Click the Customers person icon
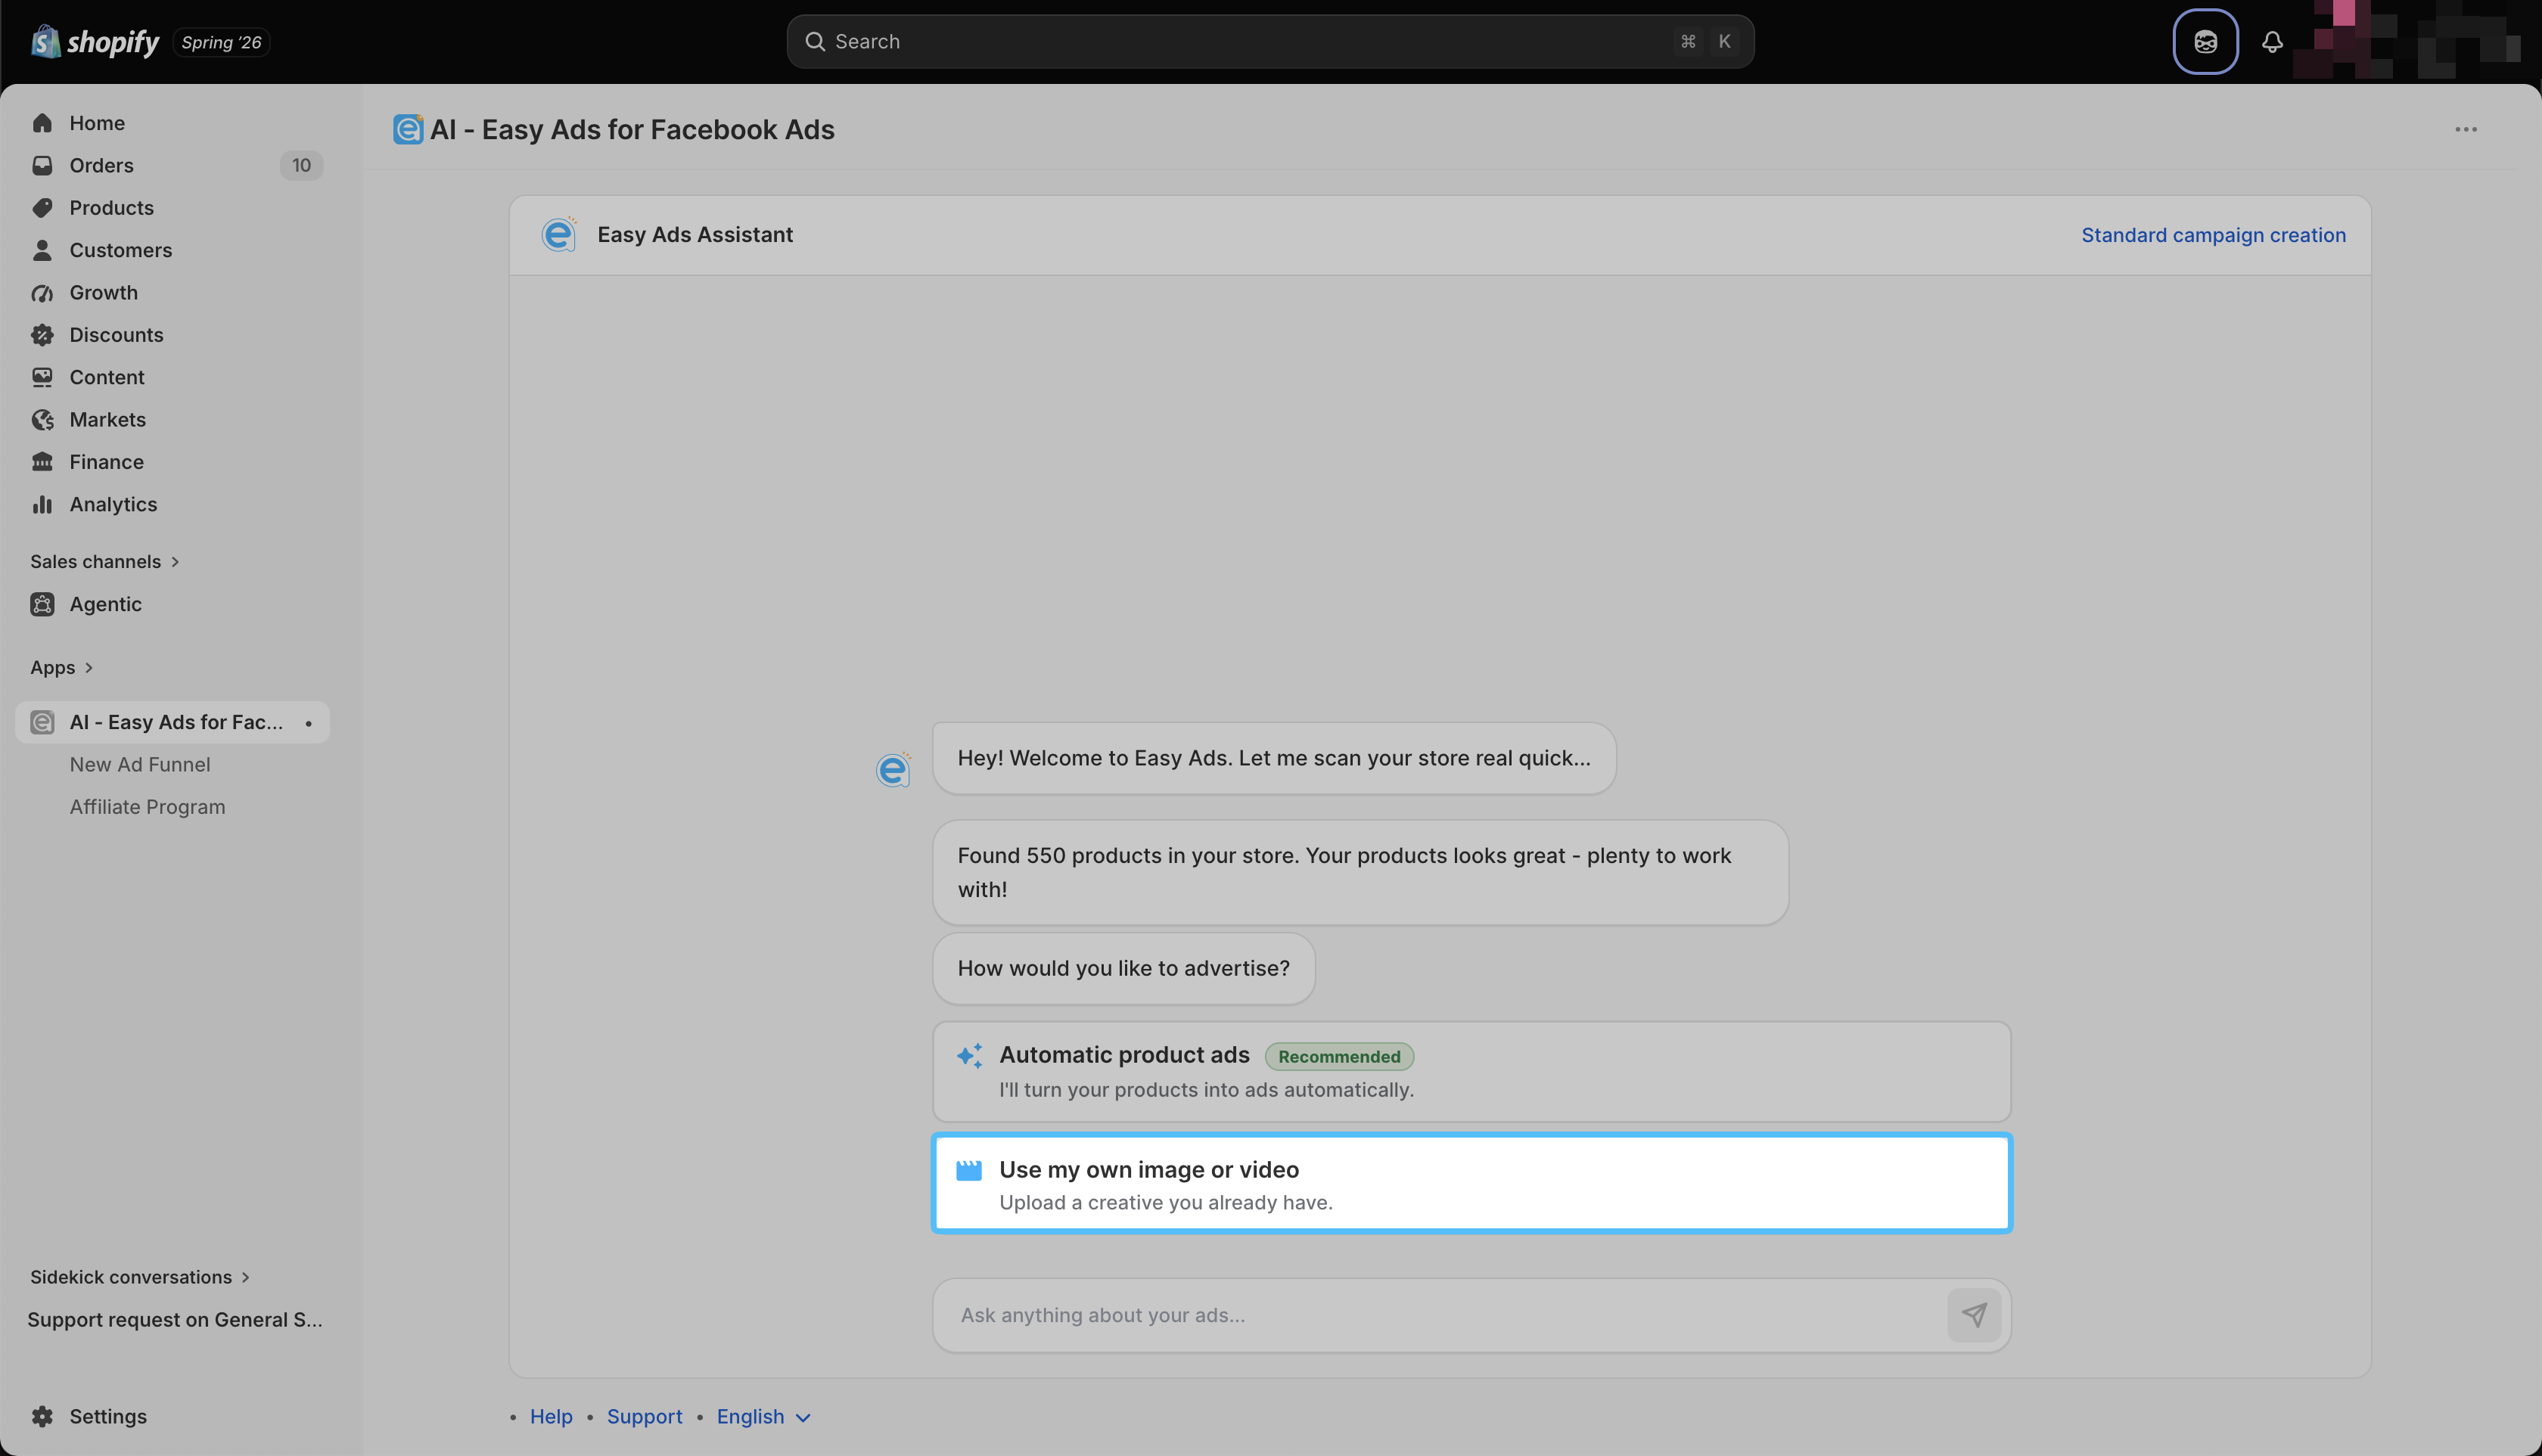 coord(42,250)
